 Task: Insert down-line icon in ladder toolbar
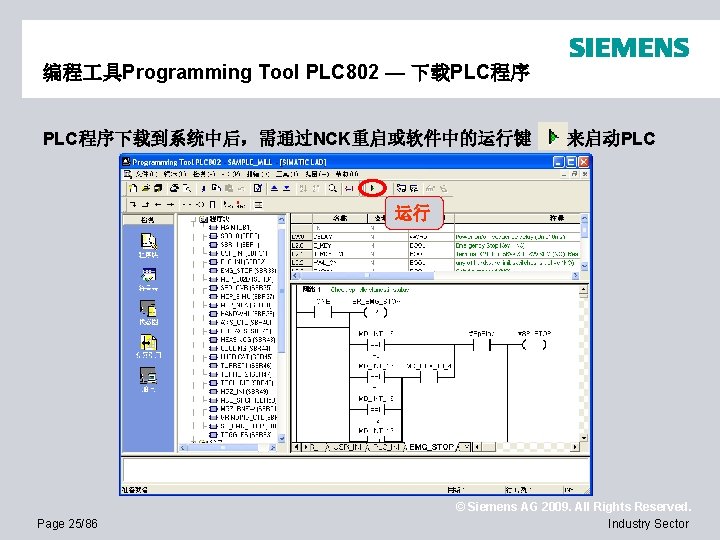click(133, 204)
